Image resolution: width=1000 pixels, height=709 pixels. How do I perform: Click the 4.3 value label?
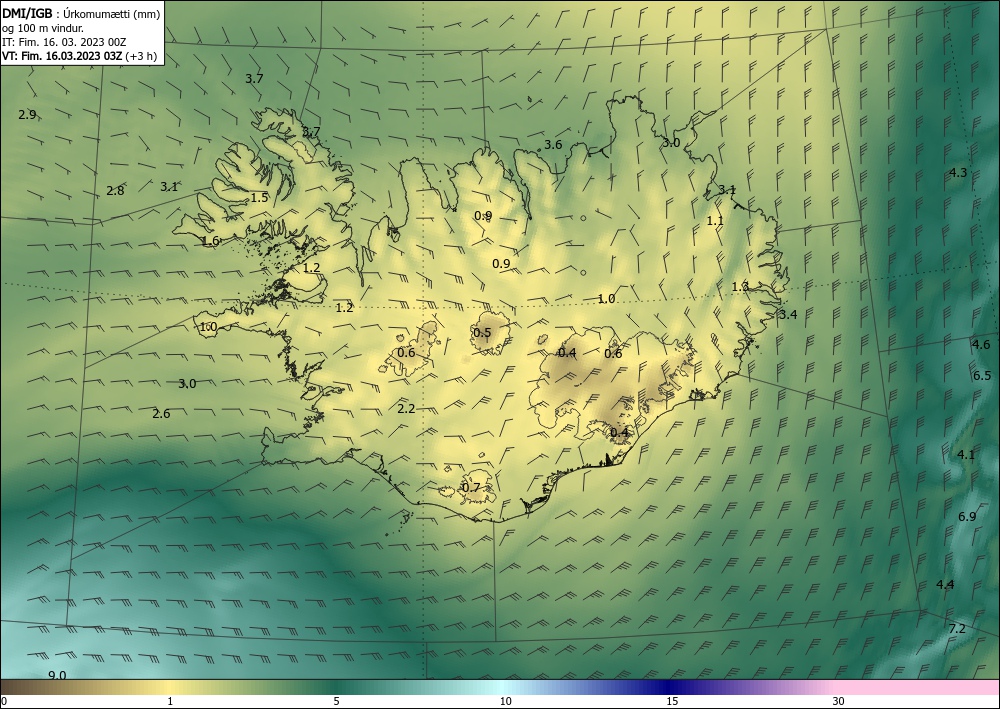click(x=958, y=172)
